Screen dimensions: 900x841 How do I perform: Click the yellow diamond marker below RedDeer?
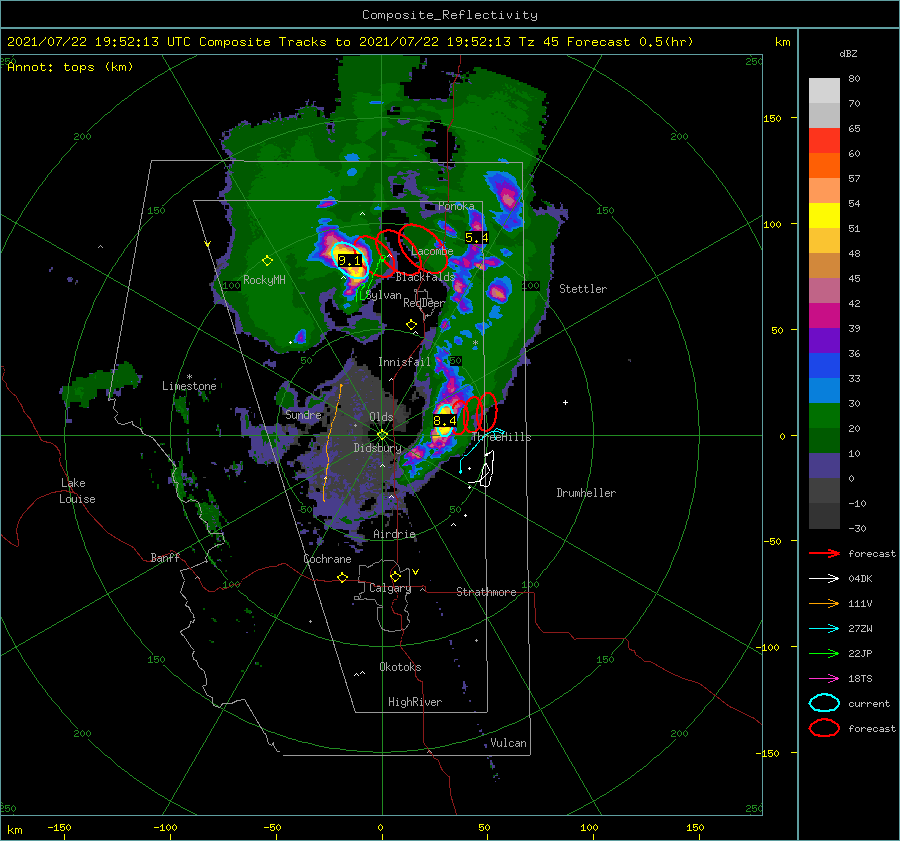pyautogui.click(x=411, y=325)
